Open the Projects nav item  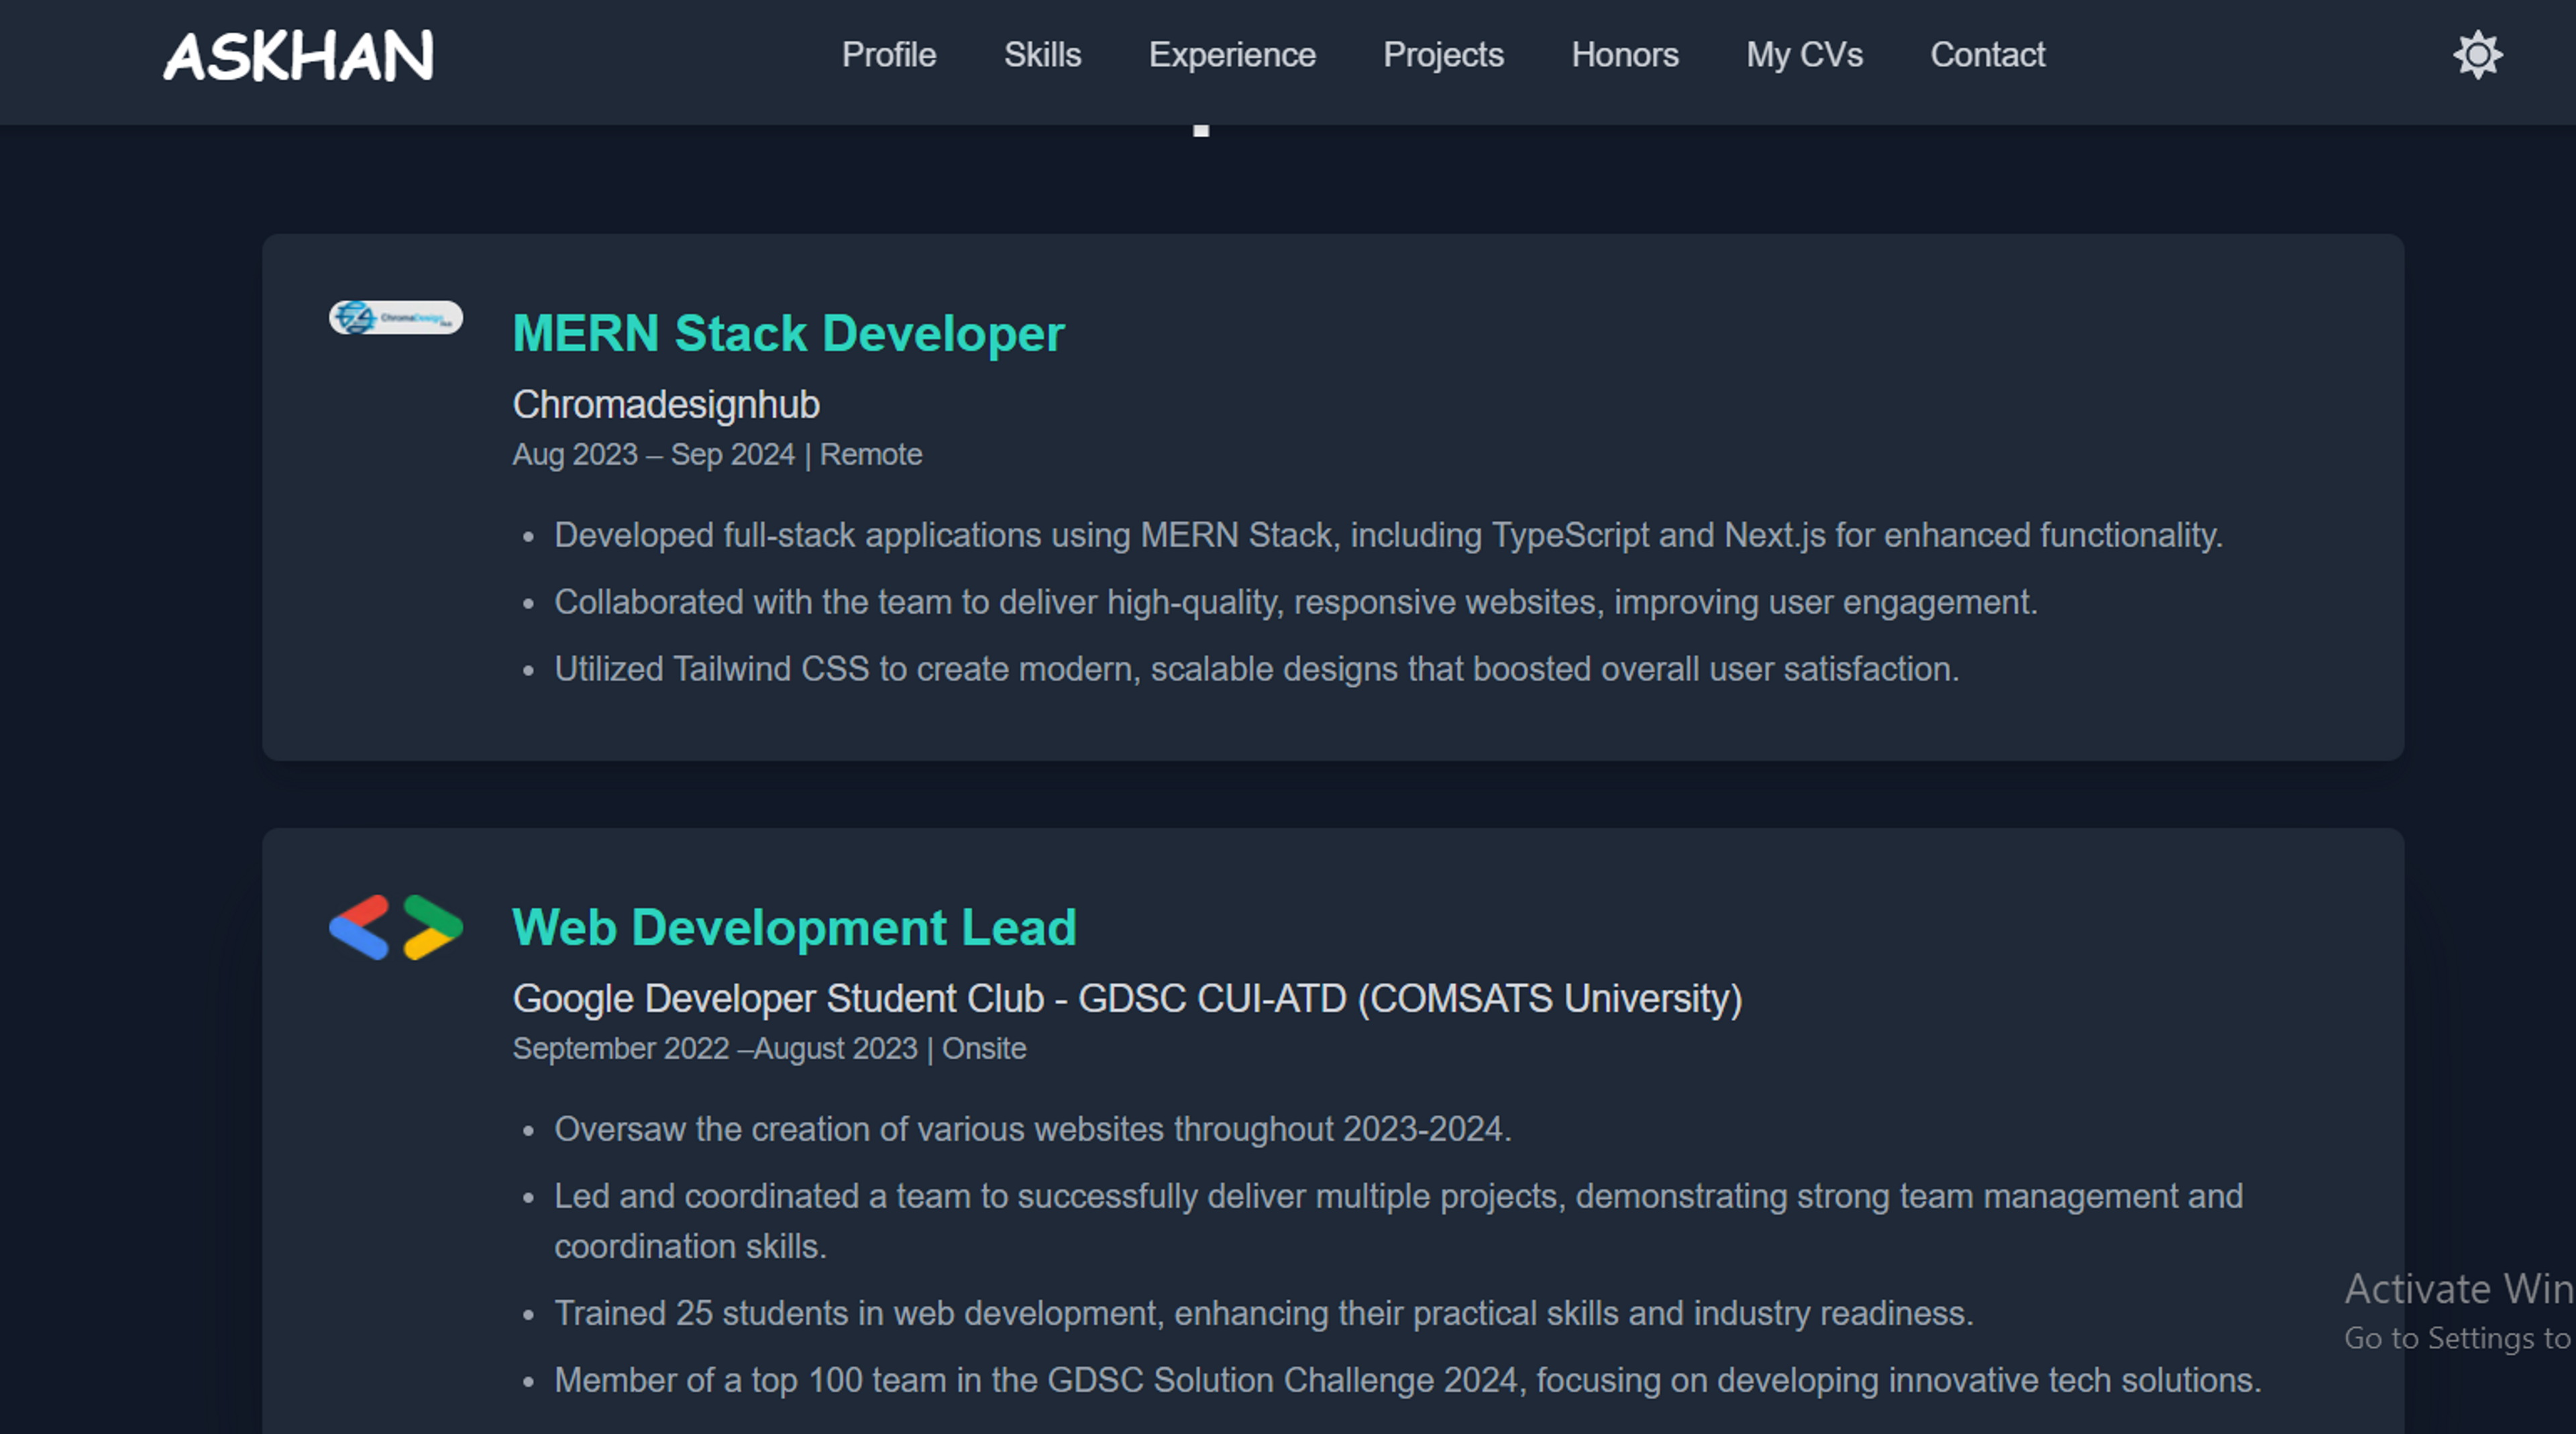pos(1443,55)
